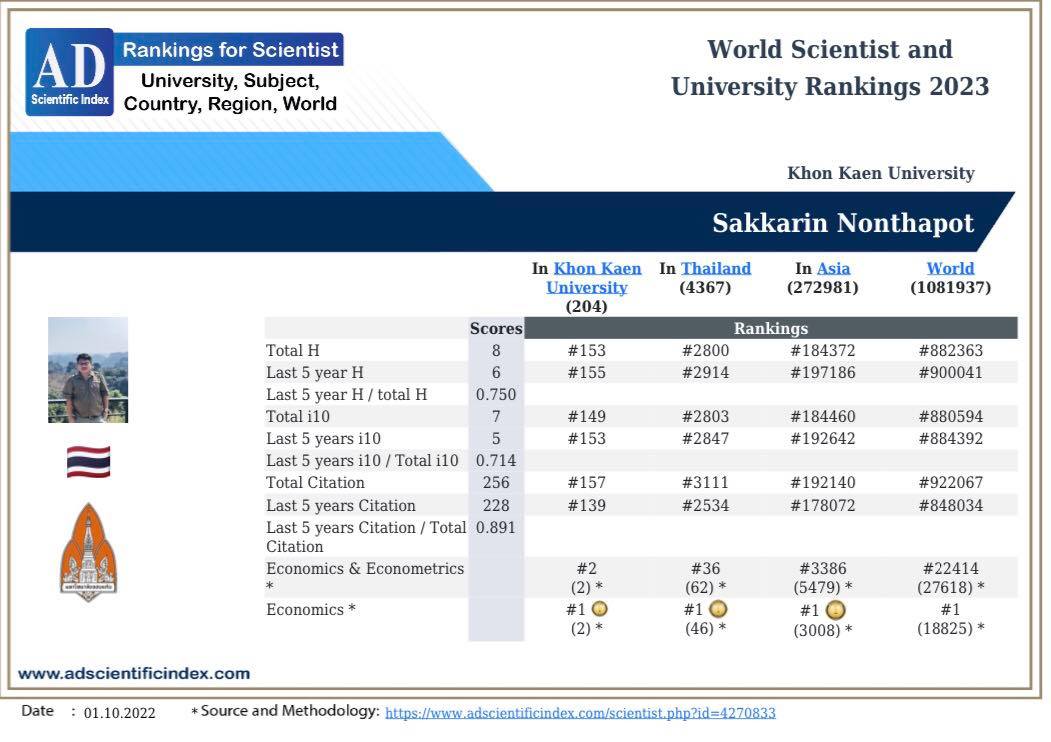The width and height of the screenshot is (1051, 742).
Task: Click the Economics world rank #1 (18825)
Action: 950,619
